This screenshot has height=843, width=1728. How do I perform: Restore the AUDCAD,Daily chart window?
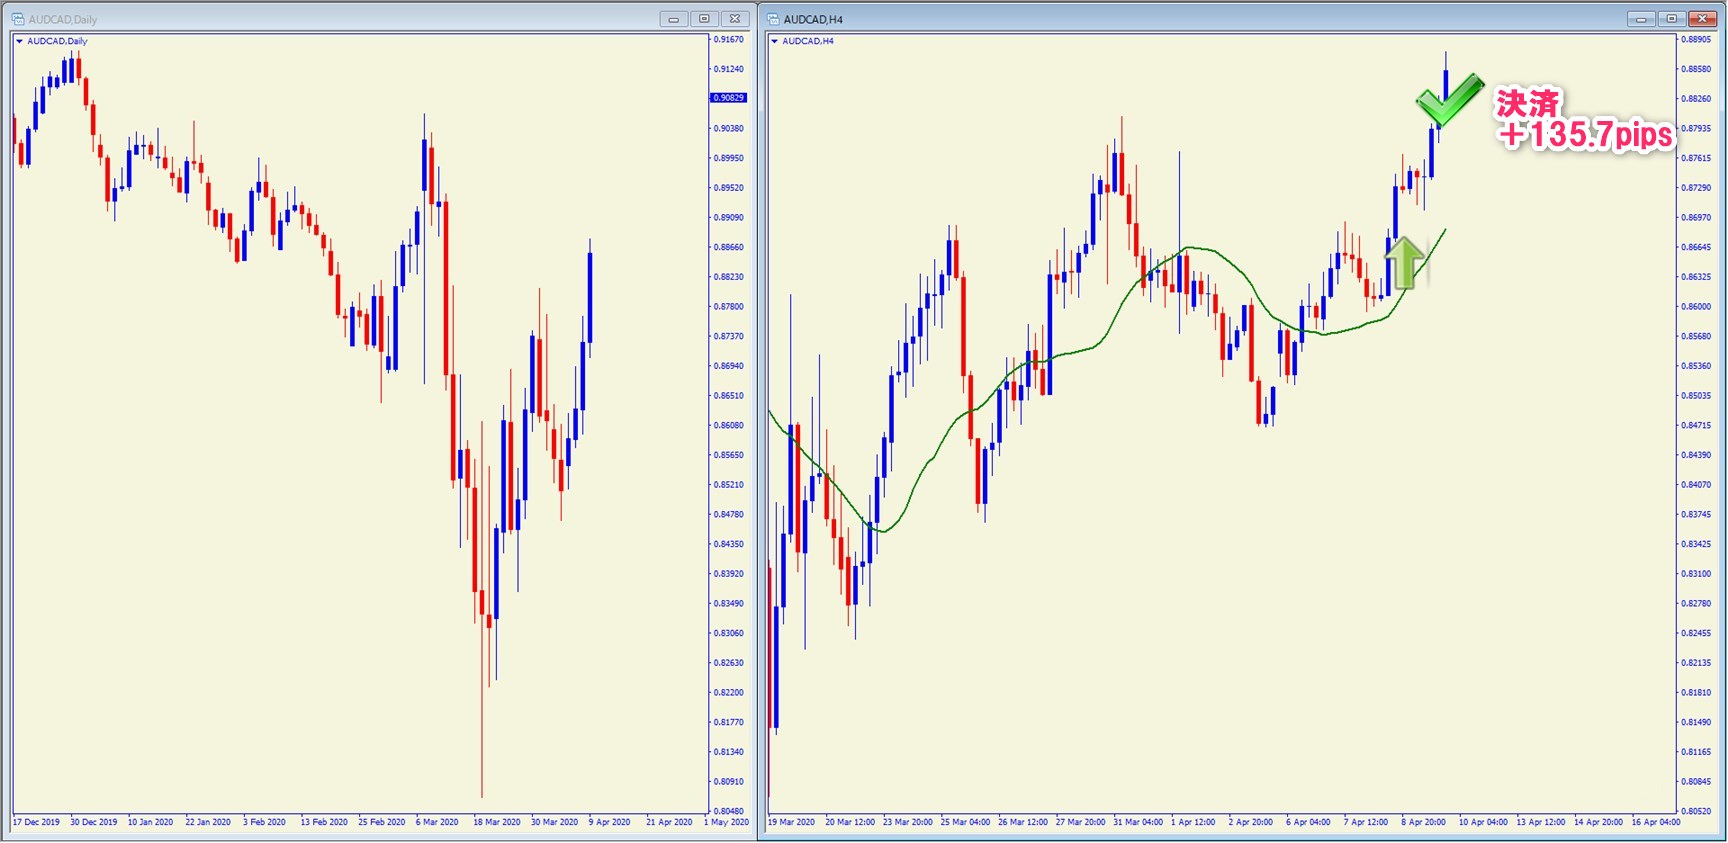point(704,19)
